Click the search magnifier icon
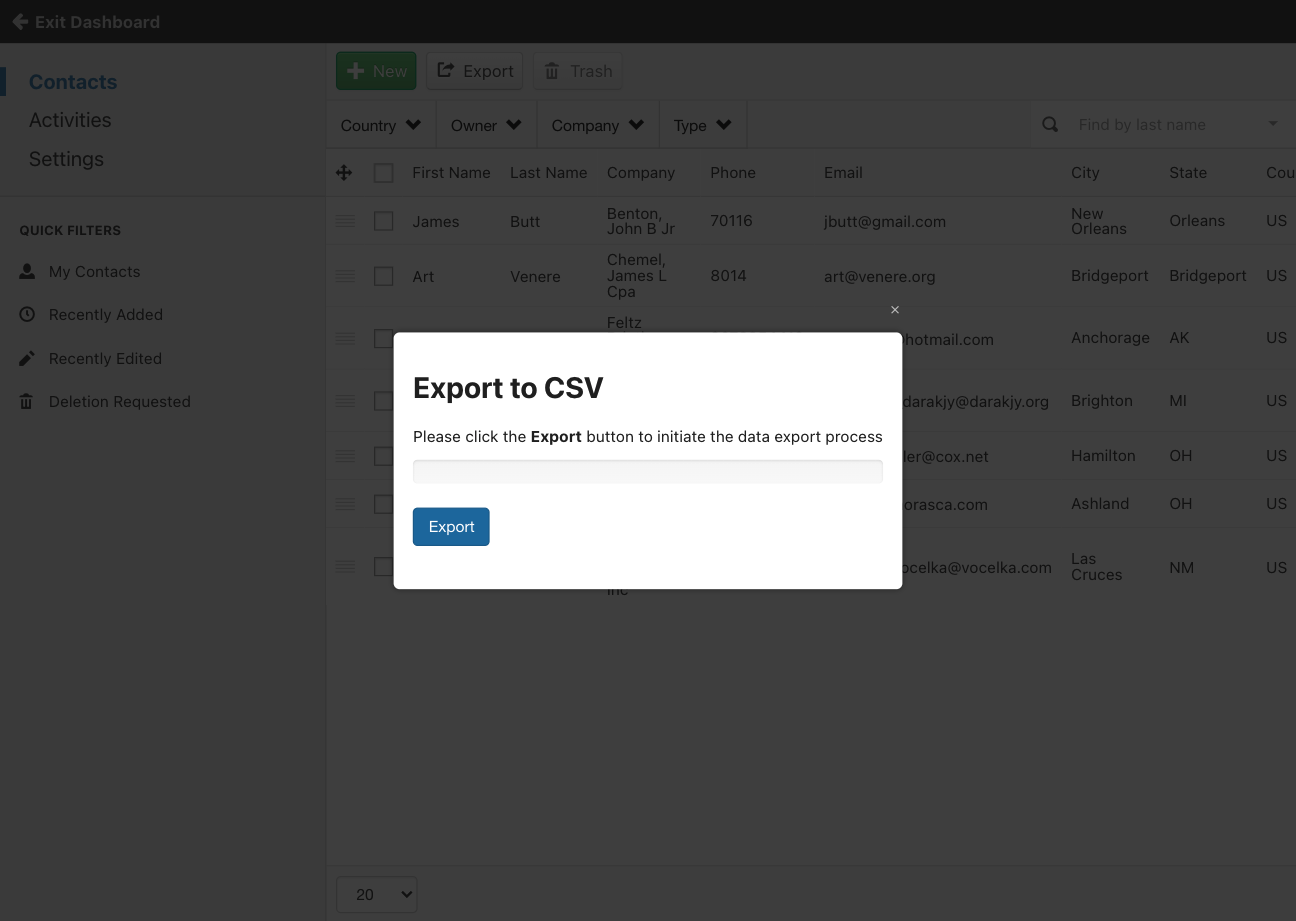 pos(1050,125)
